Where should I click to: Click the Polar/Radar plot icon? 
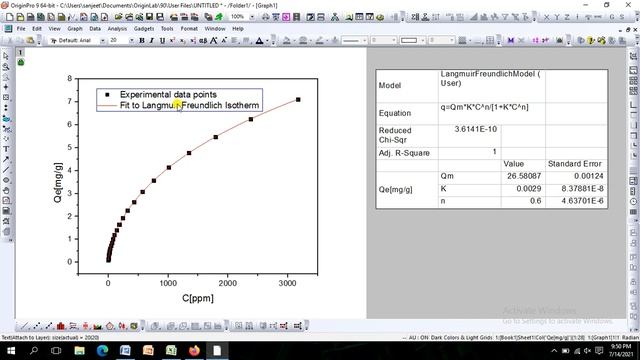point(110,326)
